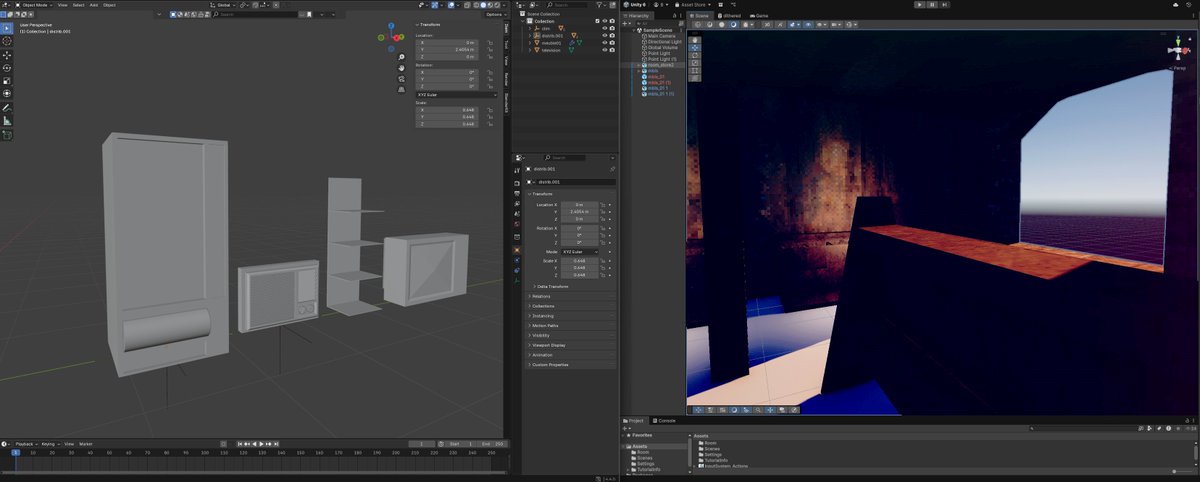The height and width of the screenshot is (482, 1200).
Task: Click the Unity Pause button
Action: point(934,5)
